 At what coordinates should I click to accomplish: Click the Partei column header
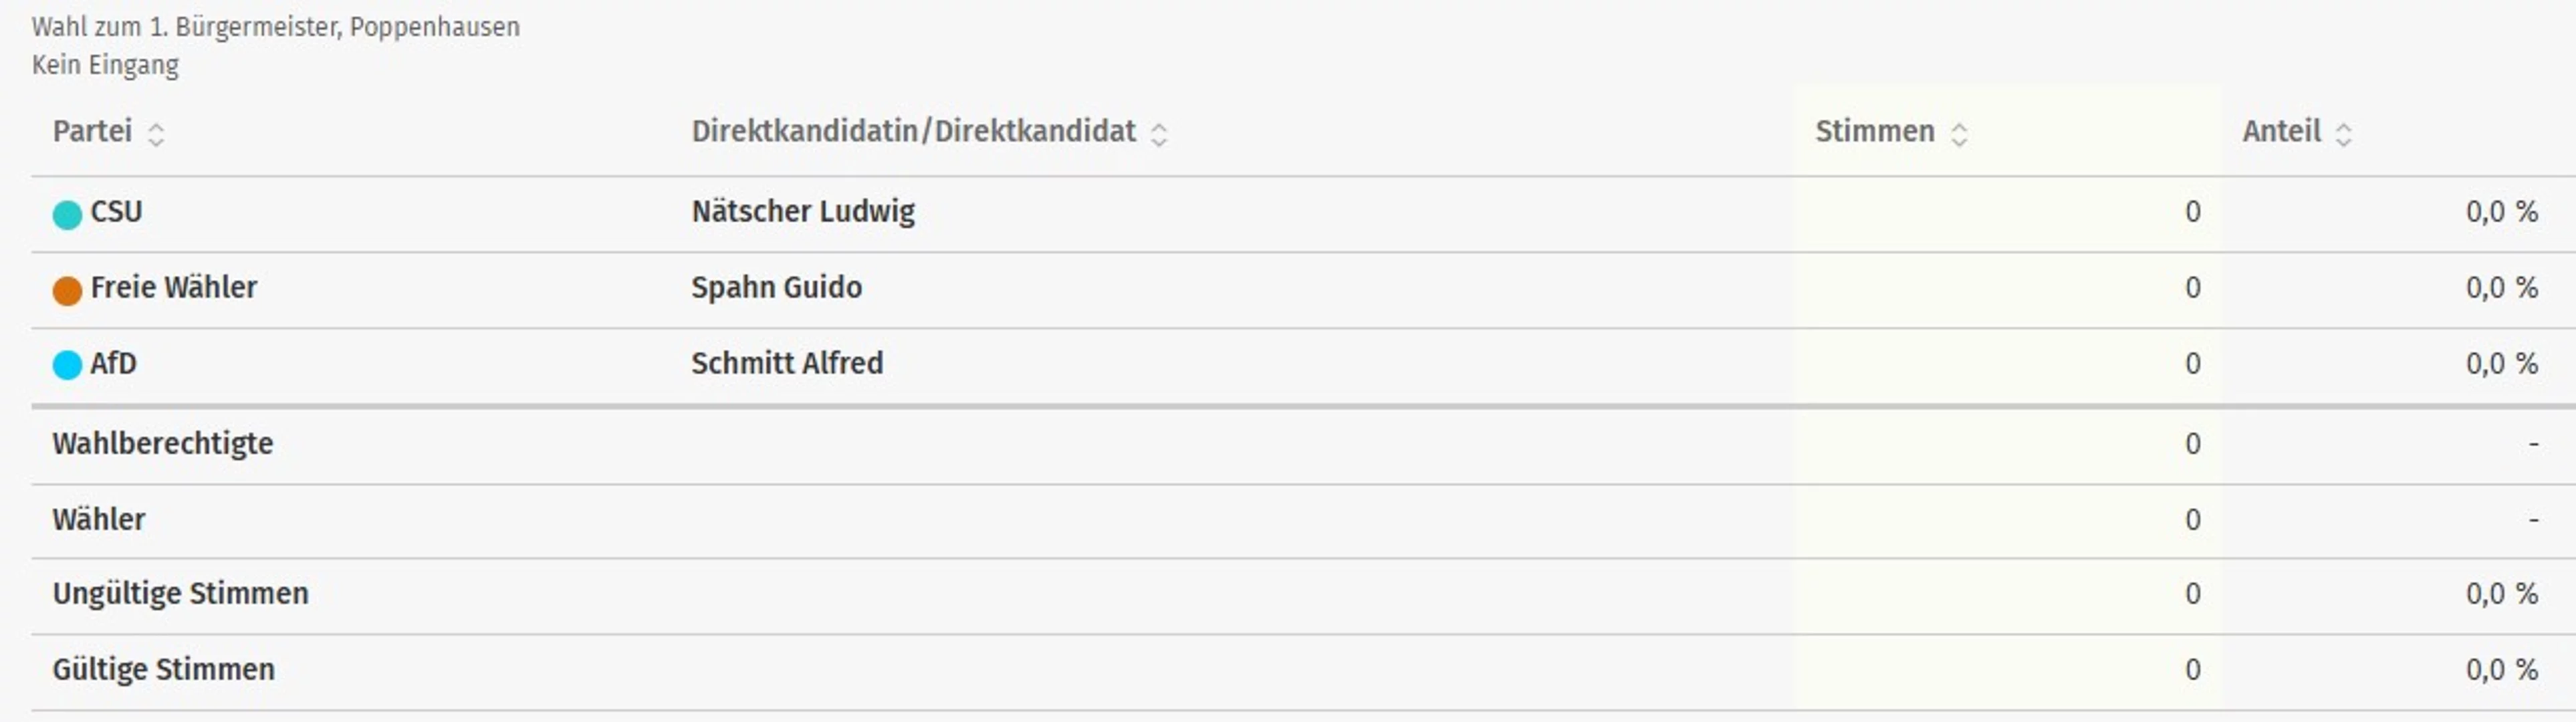click(x=92, y=131)
